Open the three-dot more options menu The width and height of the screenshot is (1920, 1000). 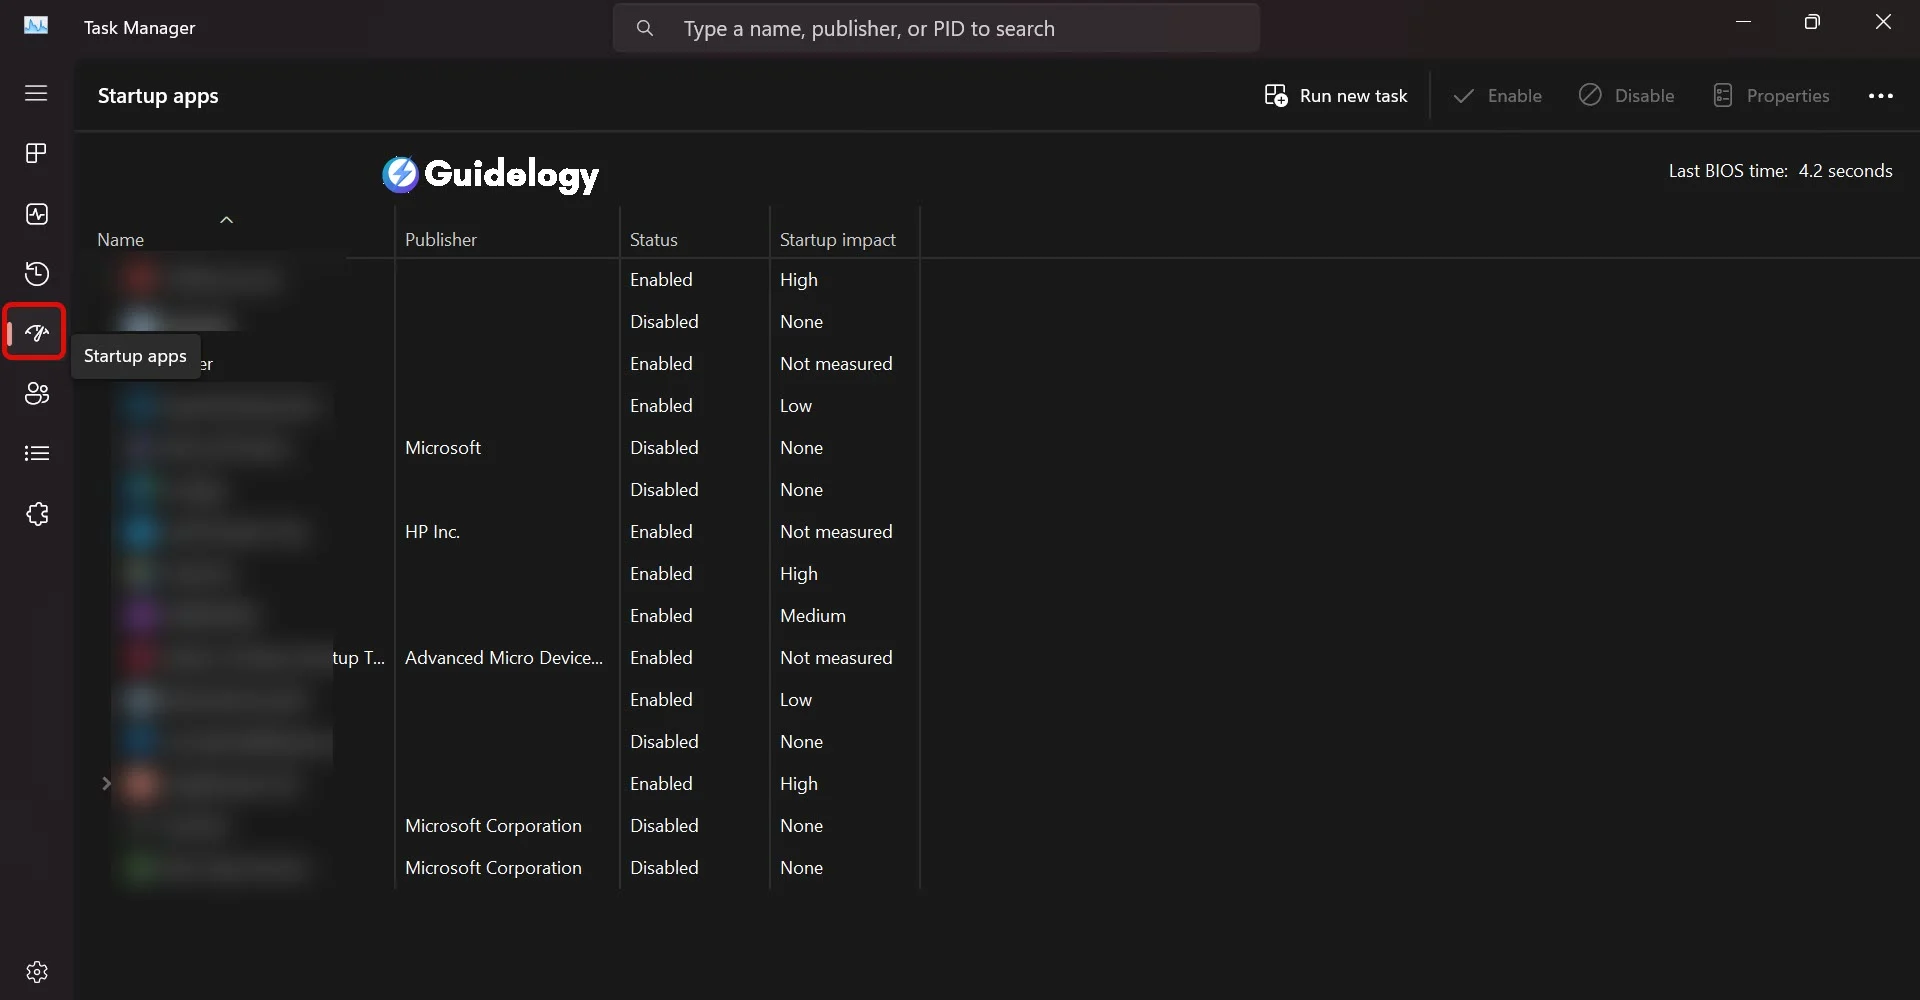point(1880,96)
